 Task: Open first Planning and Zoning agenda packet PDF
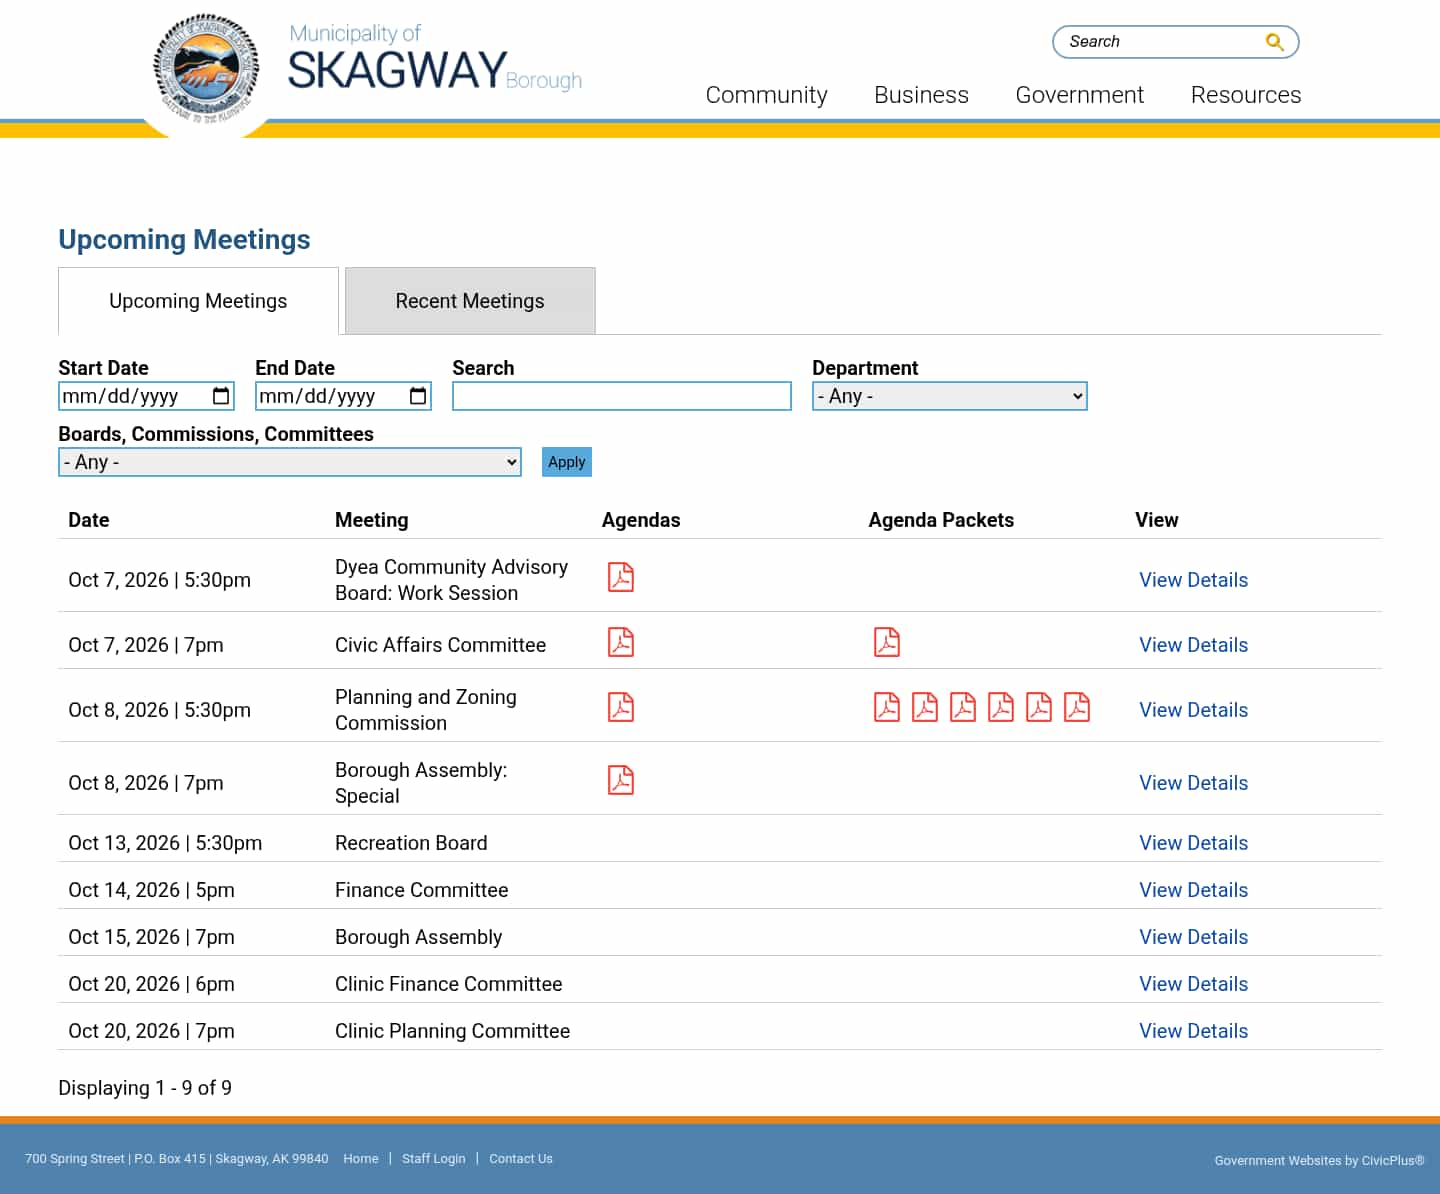[887, 707]
